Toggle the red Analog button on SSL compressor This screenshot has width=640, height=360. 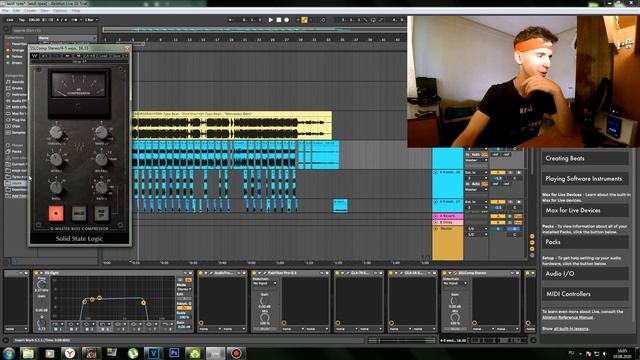[56, 213]
